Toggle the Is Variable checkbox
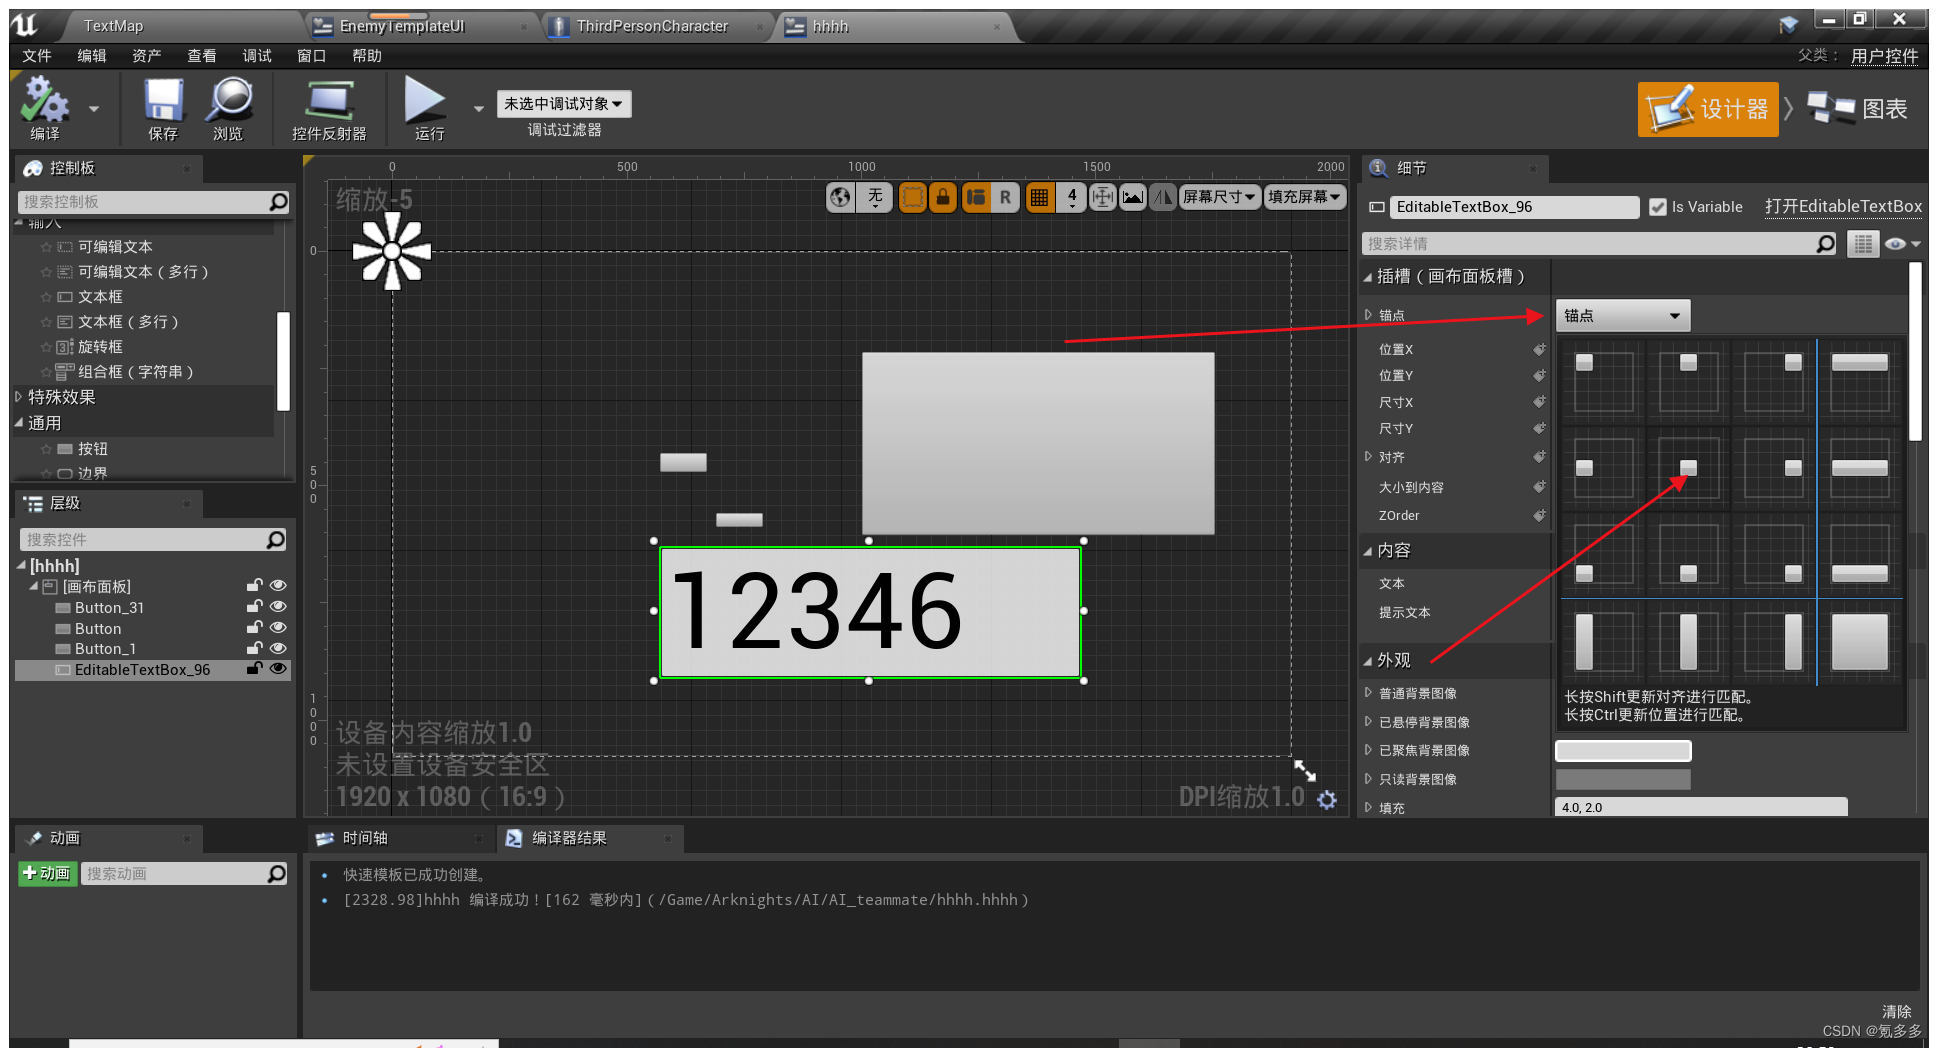 (1658, 207)
